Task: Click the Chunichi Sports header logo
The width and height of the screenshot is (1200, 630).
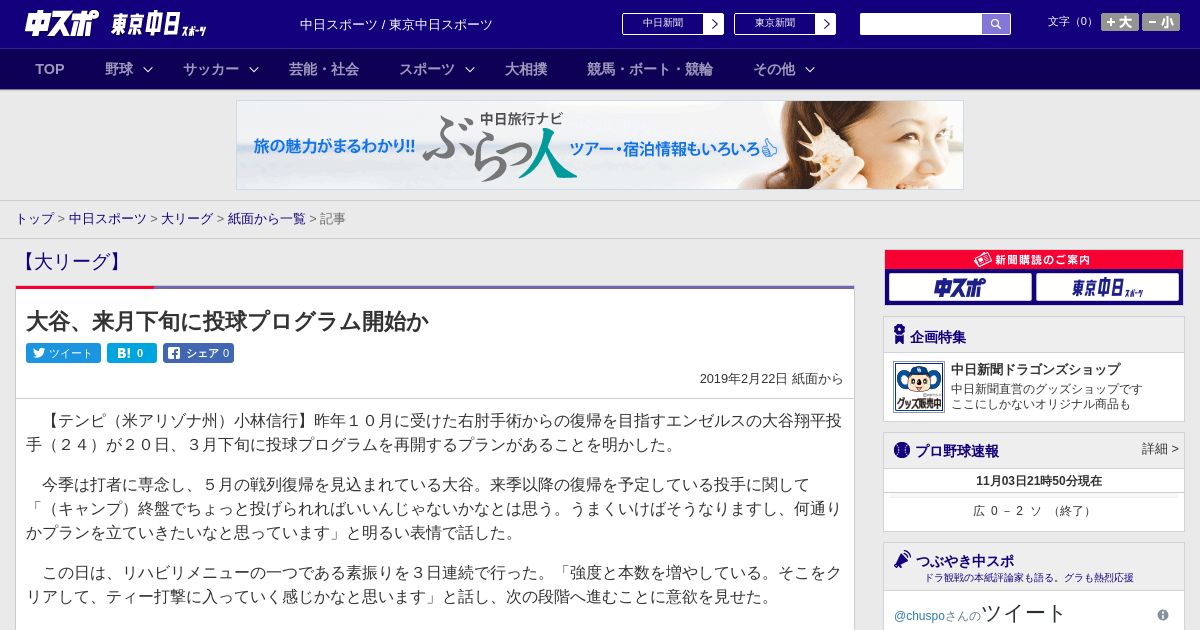Action: 62,23
